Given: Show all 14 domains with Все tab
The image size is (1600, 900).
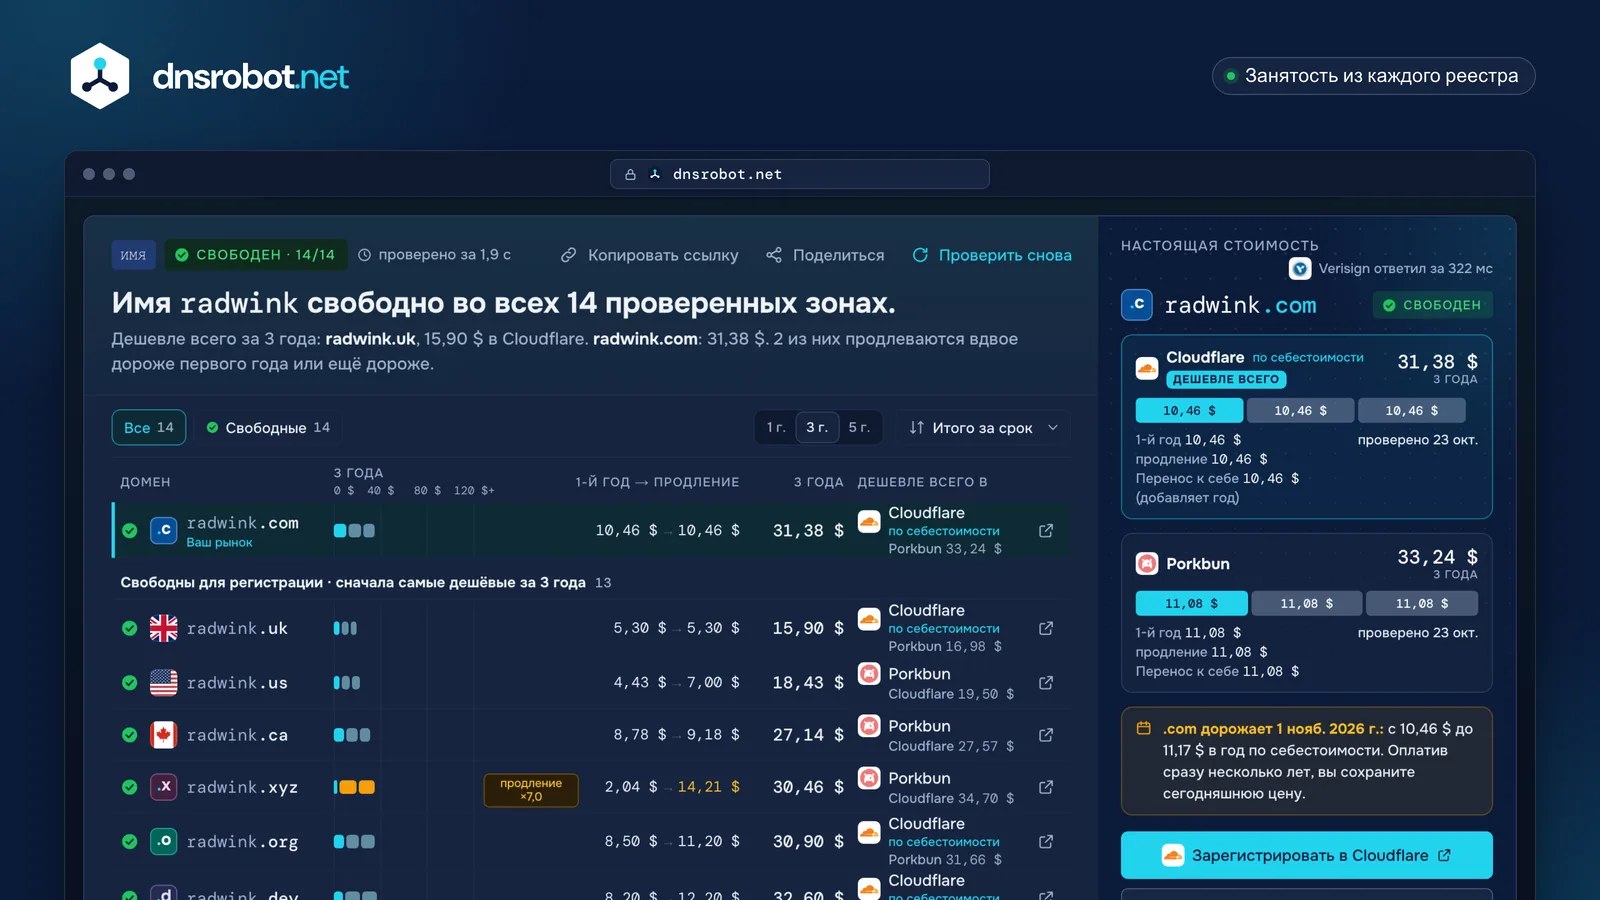Looking at the screenshot, I should point(149,427).
